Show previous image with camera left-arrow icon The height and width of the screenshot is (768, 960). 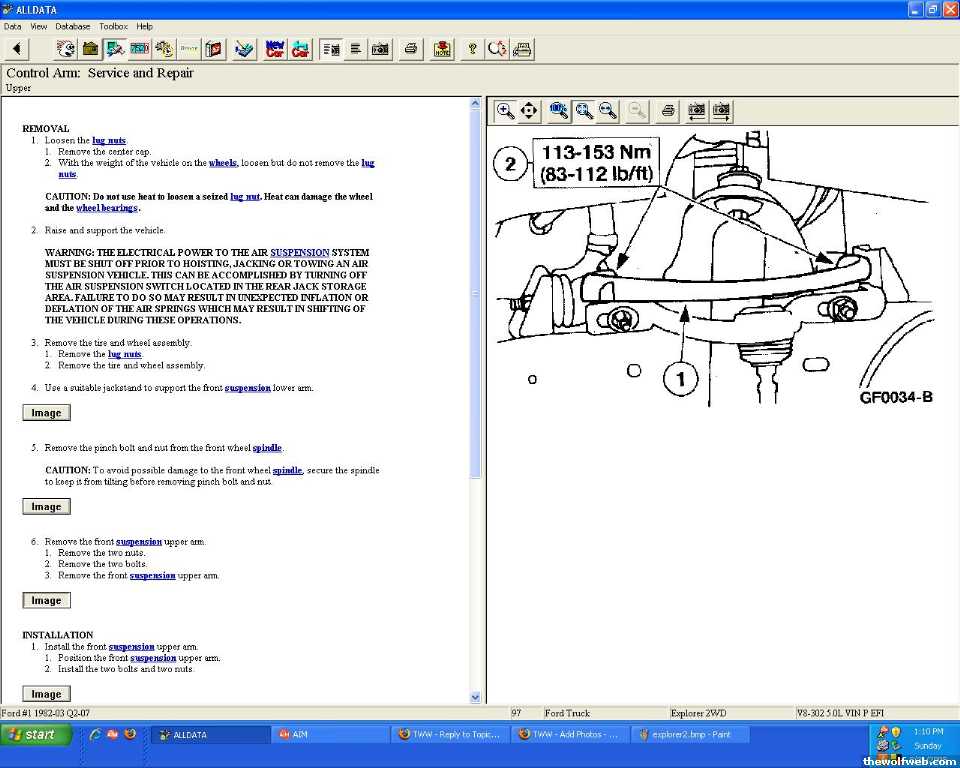pyautogui.click(x=696, y=110)
